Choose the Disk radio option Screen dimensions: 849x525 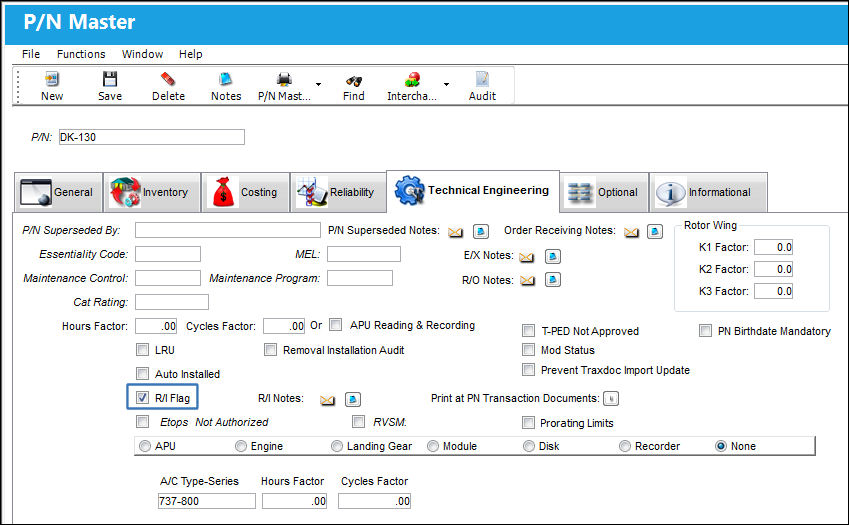(528, 446)
